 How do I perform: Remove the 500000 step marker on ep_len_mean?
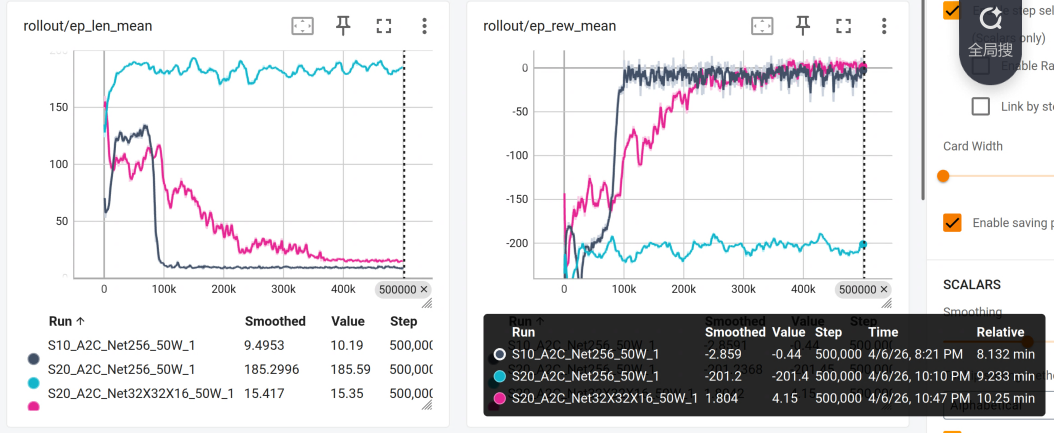point(424,289)
